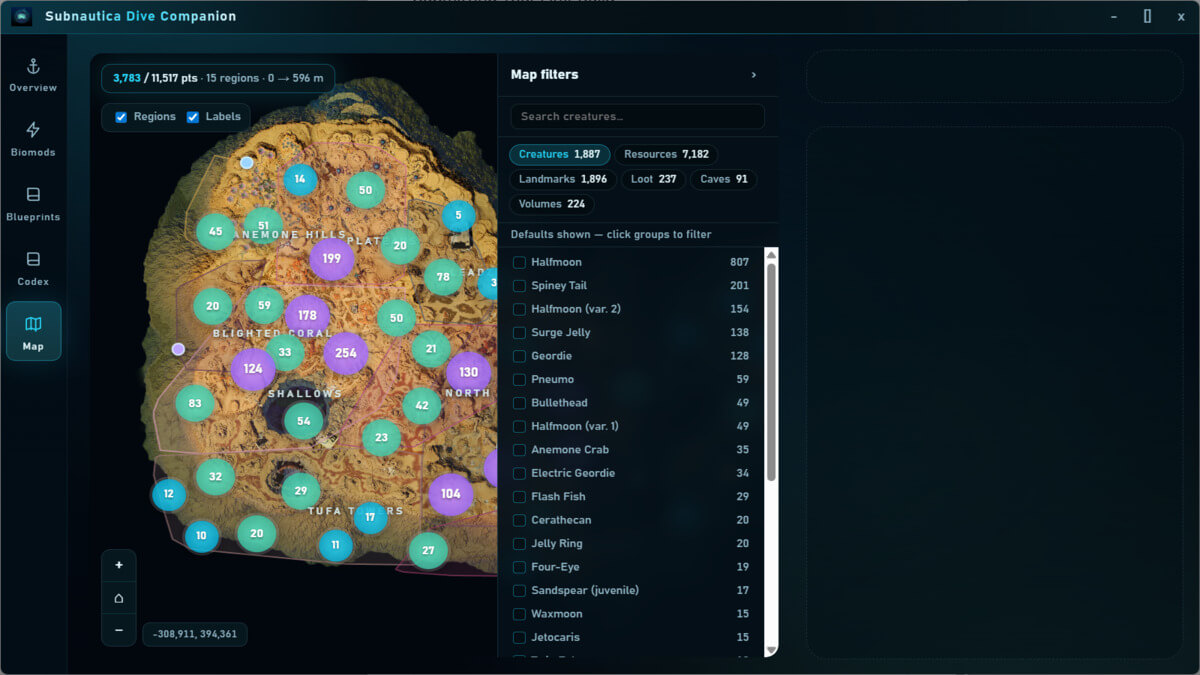Select the Volumes 224 category tab
The image size is (1200, 675).
point(552,204)
